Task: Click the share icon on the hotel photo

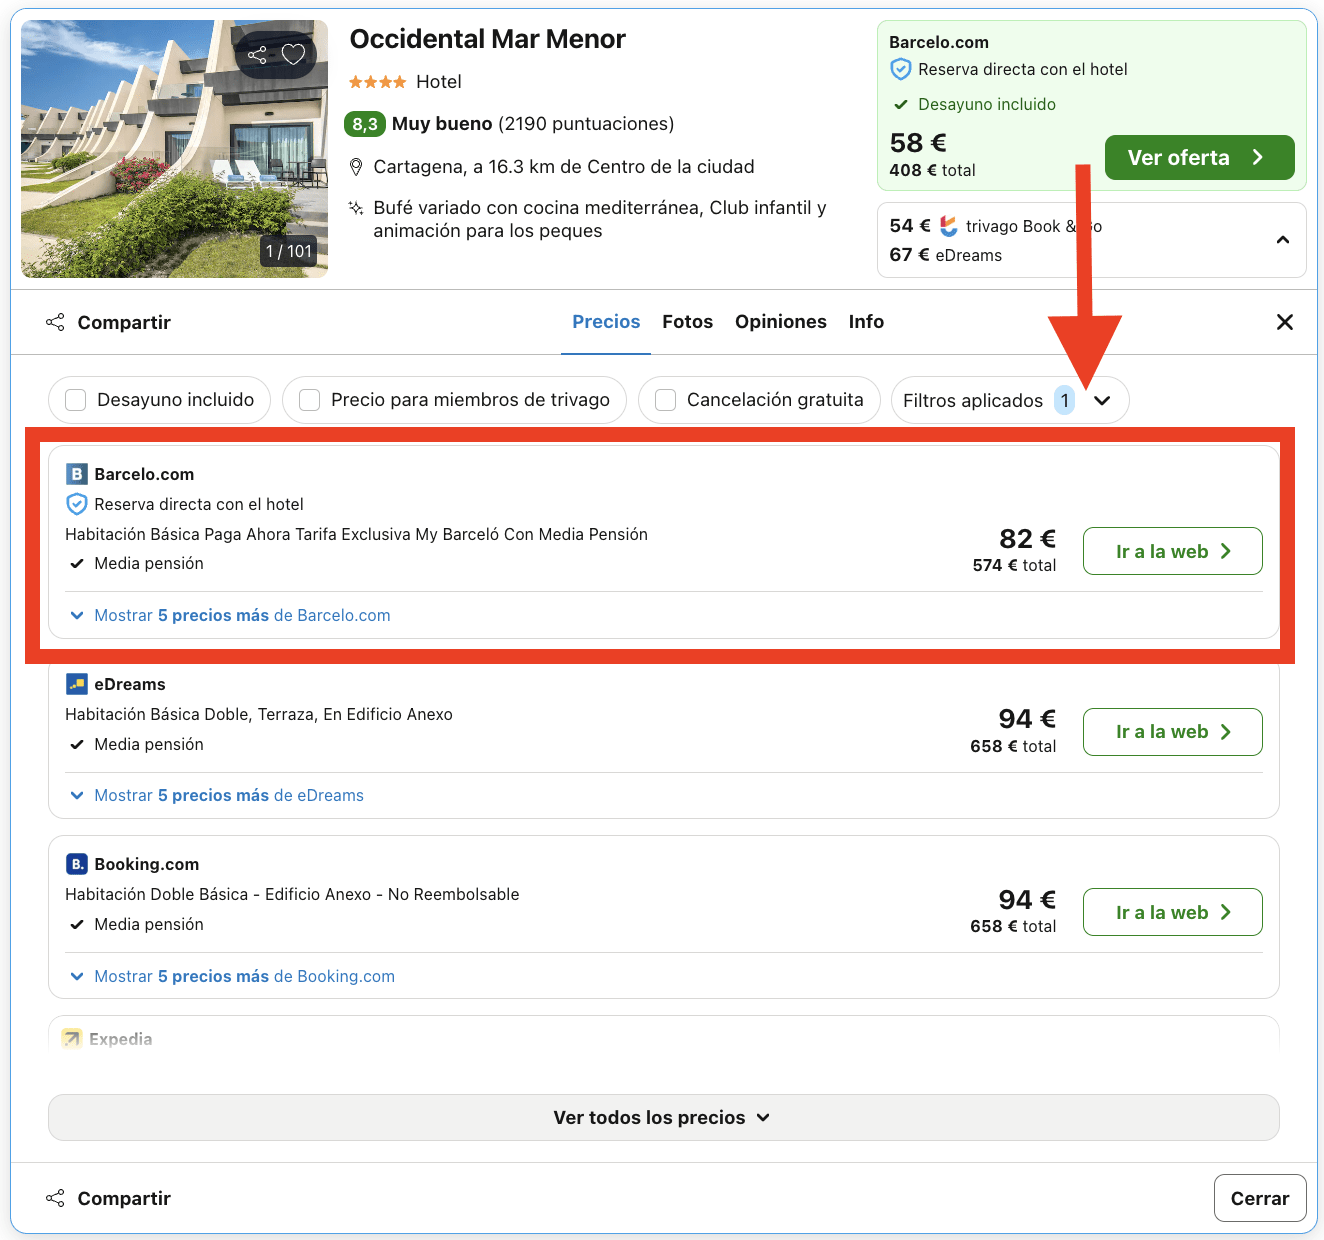Action: [x=258, y=54]
